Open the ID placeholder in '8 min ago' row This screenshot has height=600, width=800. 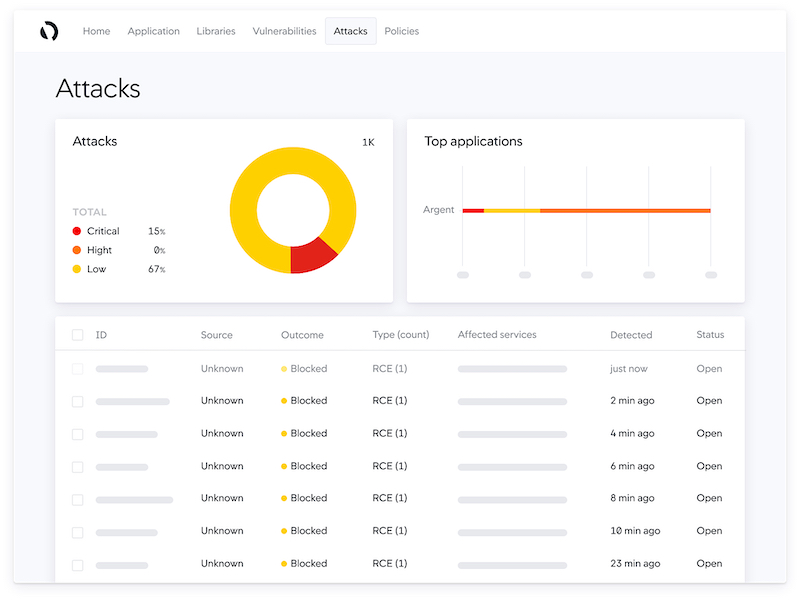[x=134, y=500]
